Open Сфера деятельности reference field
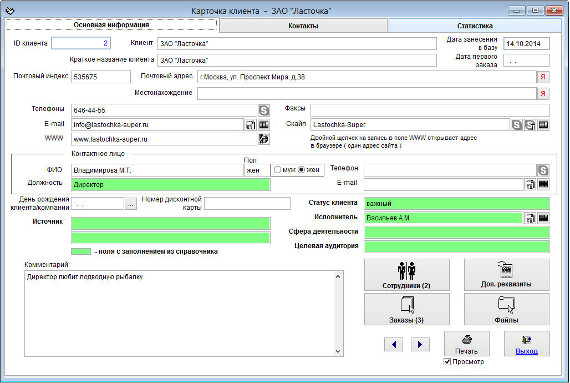The image size is (570, 383). 457,232
